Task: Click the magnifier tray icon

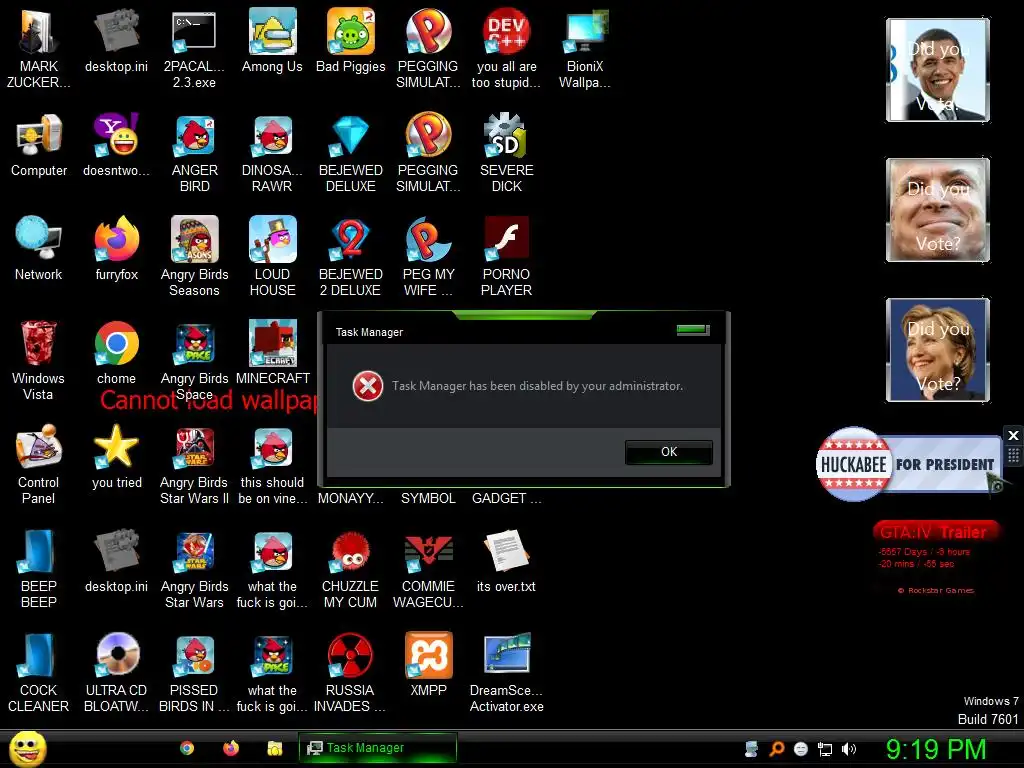Action: (776, 749)
